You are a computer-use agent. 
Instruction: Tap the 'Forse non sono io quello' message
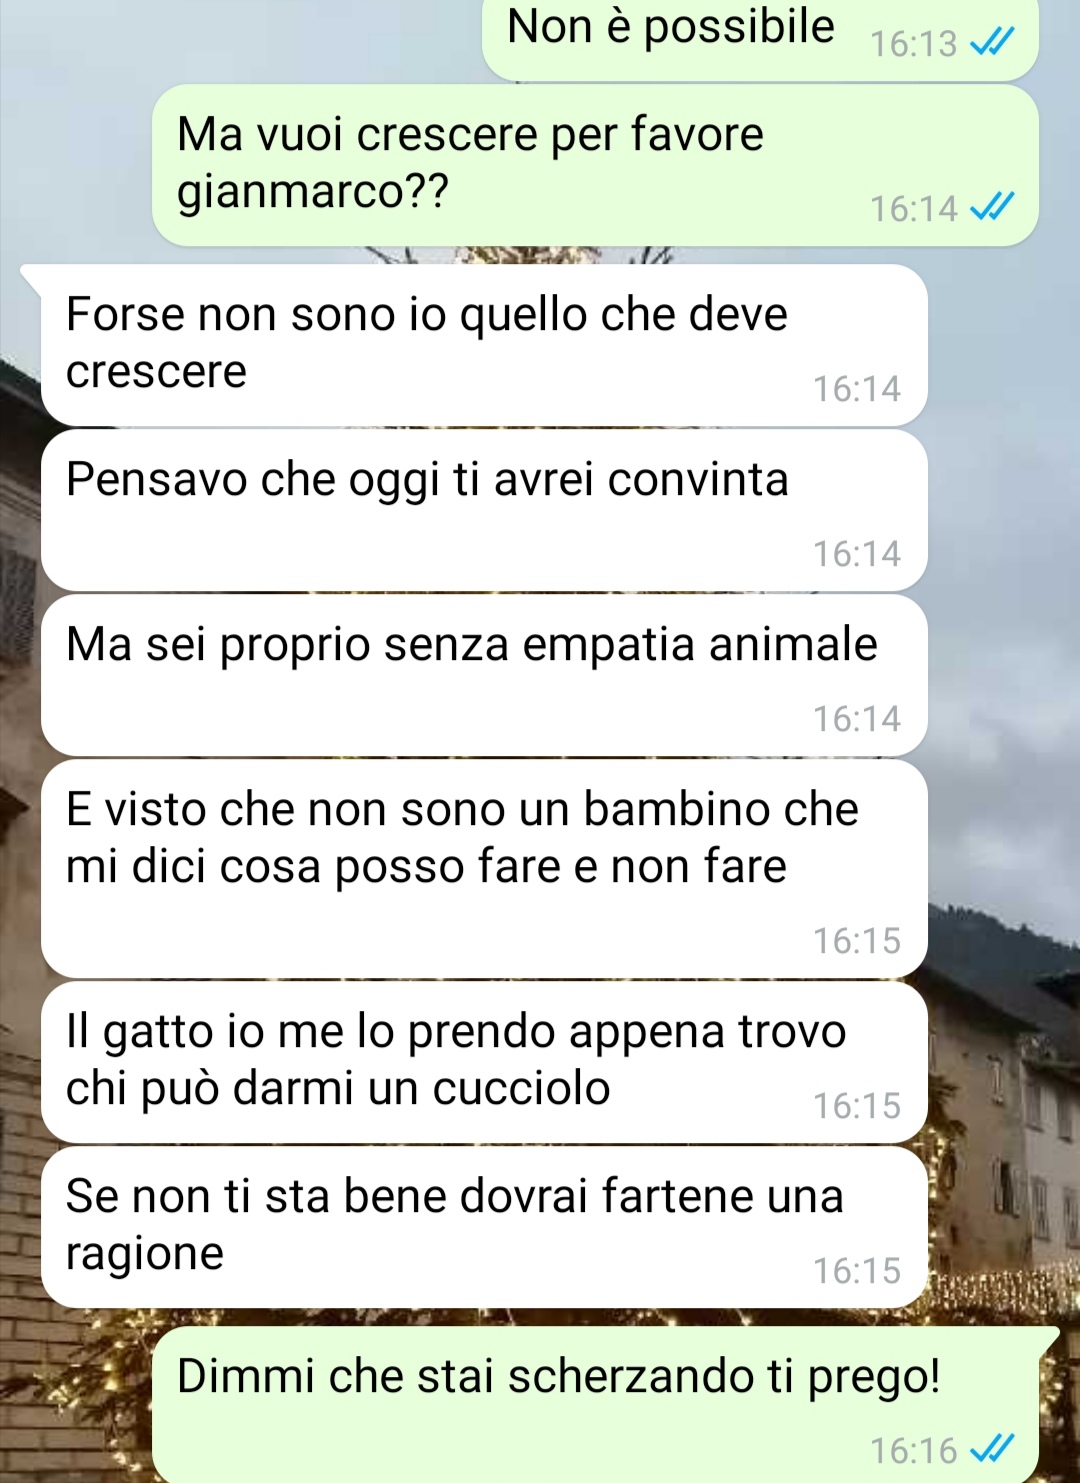[484, 345]
